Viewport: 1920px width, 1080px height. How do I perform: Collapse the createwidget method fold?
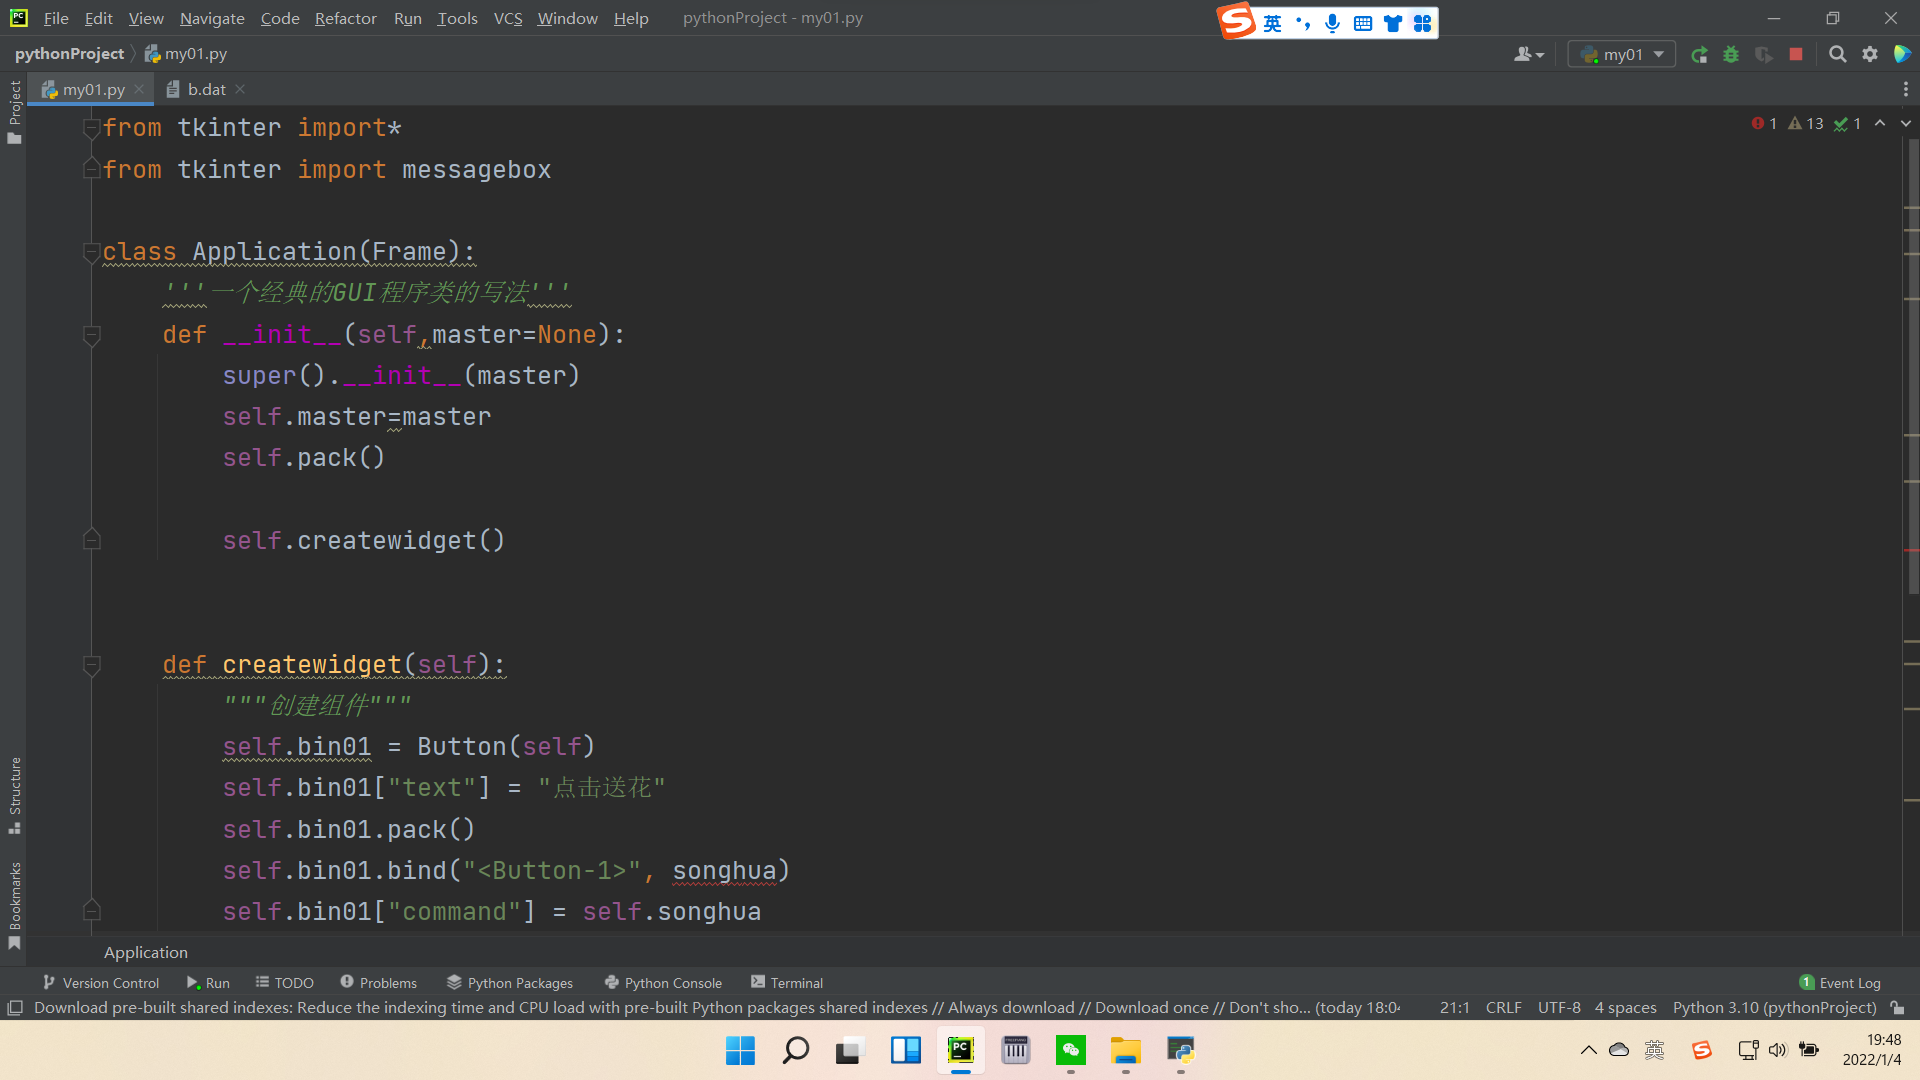click(x=92, y=665)
